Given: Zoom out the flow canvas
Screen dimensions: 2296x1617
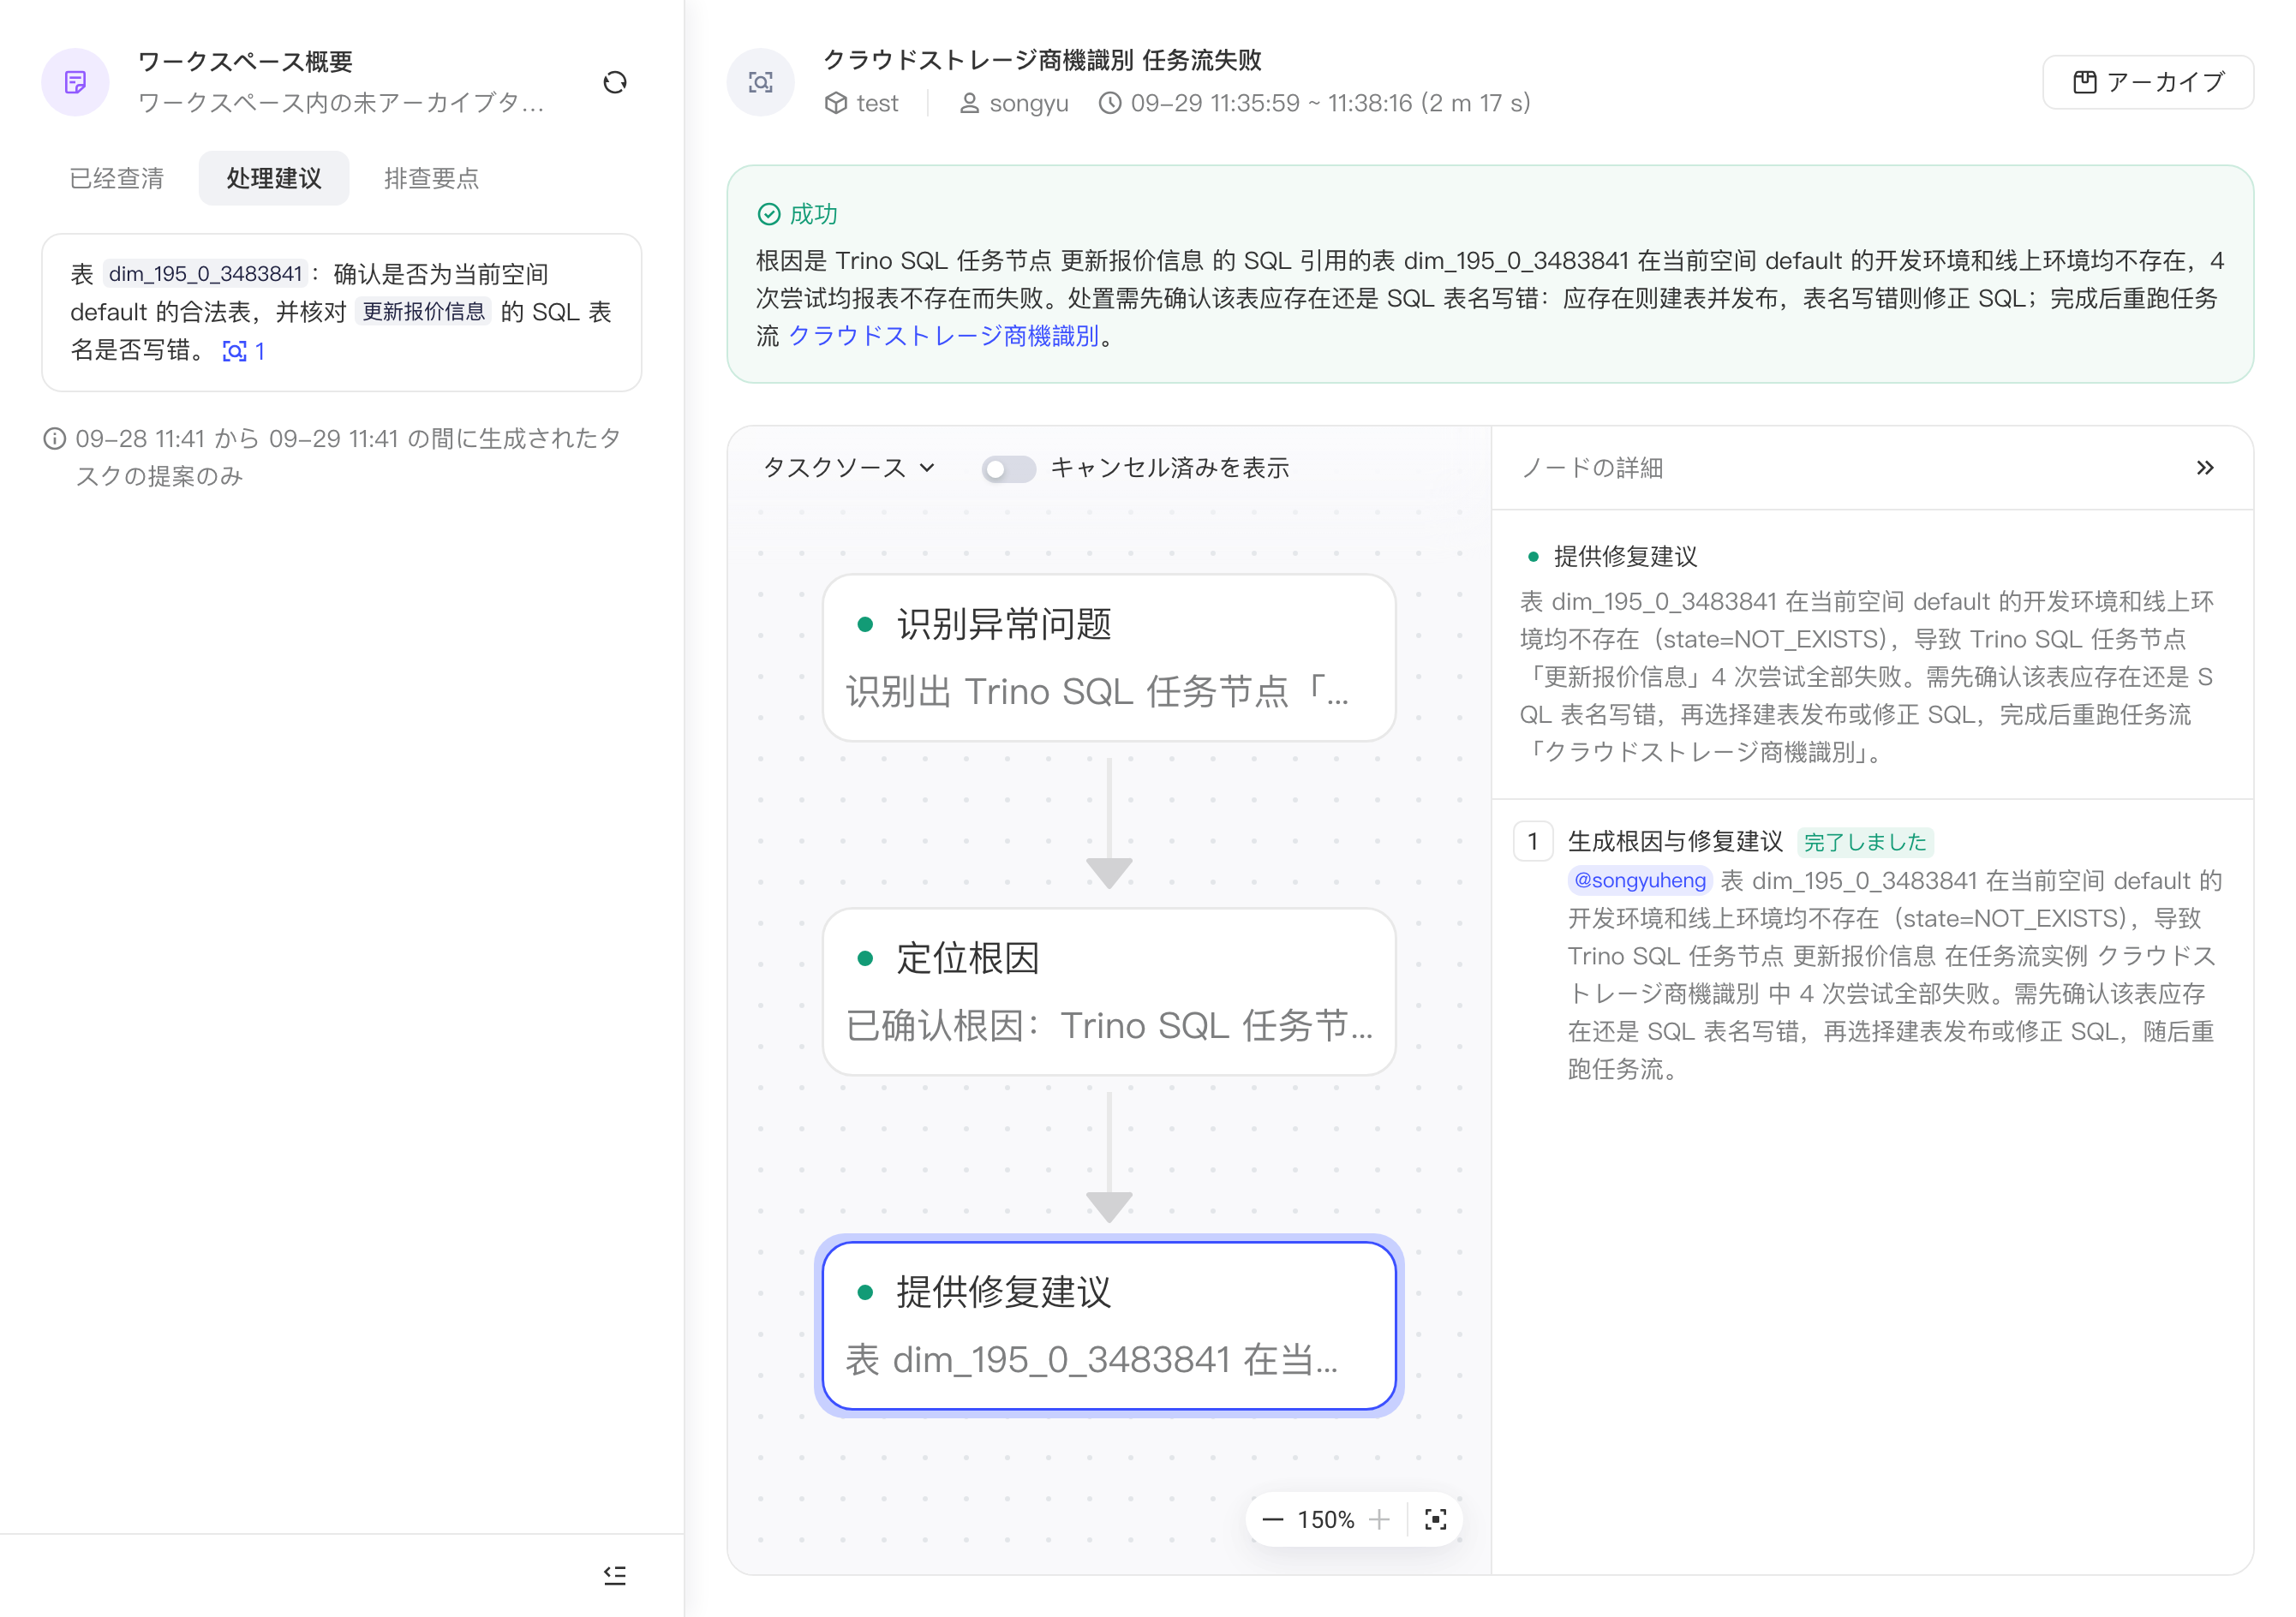Looking at the screenshot, I should coord(1272,1520).
